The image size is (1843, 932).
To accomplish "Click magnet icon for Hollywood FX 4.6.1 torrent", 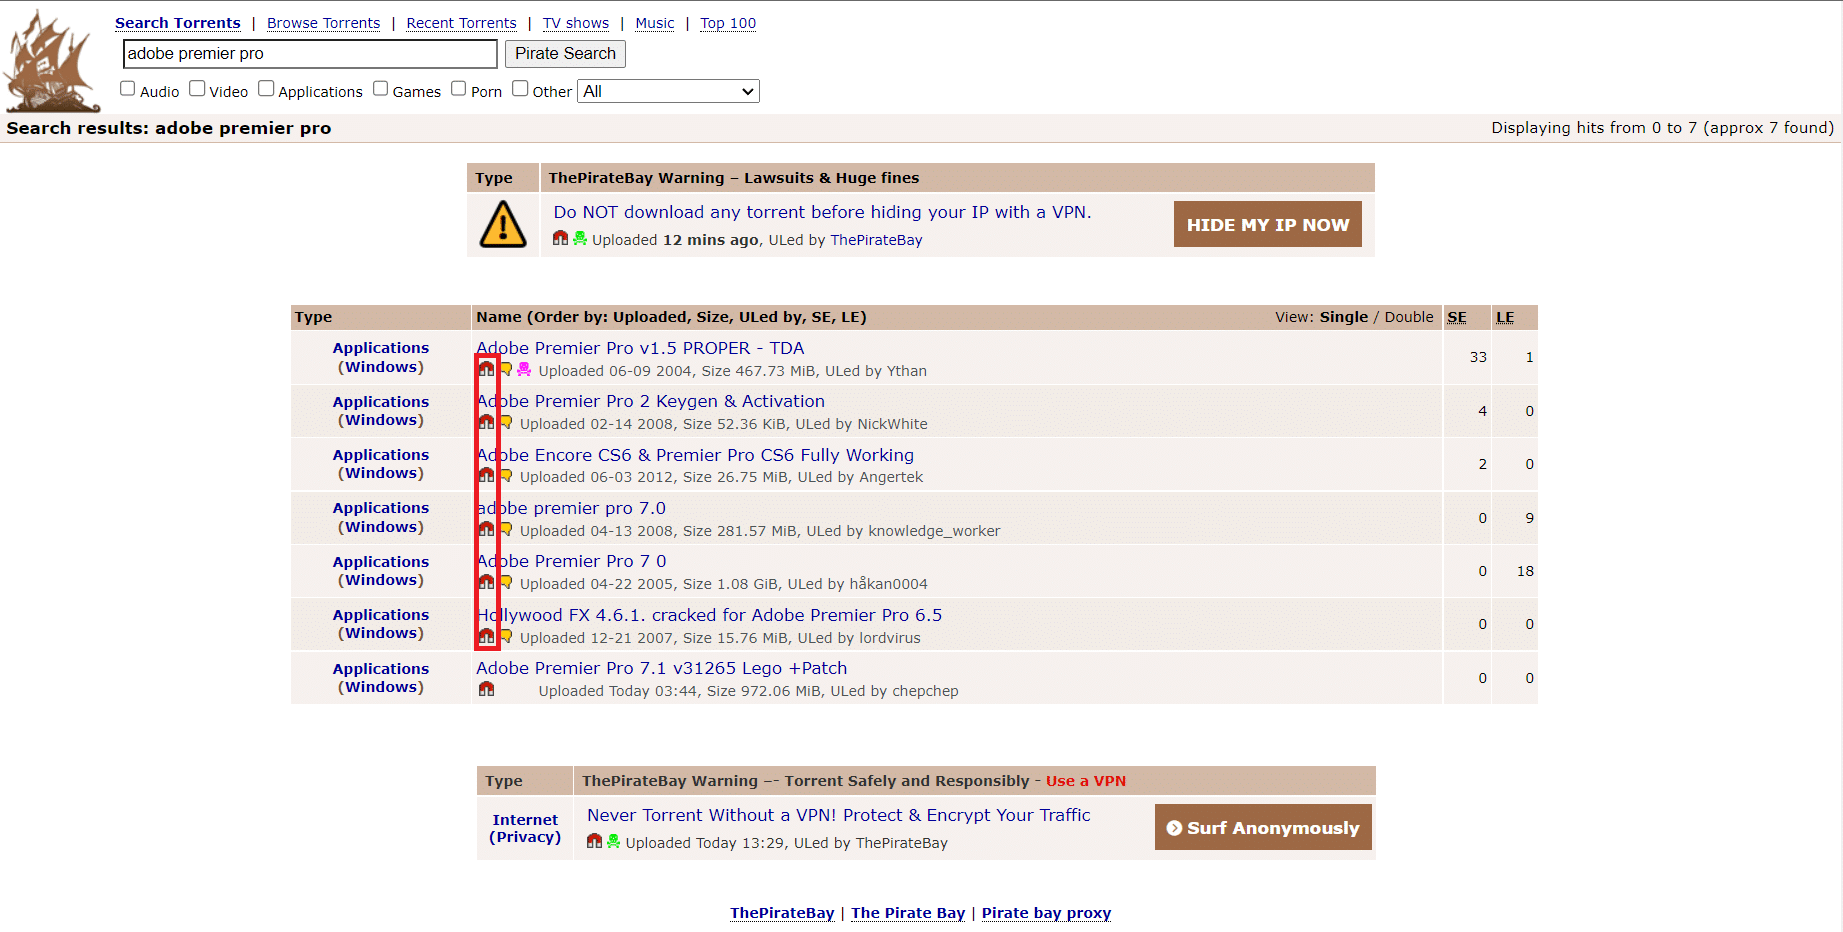I will pyautogui.click(x=486, y=636).
